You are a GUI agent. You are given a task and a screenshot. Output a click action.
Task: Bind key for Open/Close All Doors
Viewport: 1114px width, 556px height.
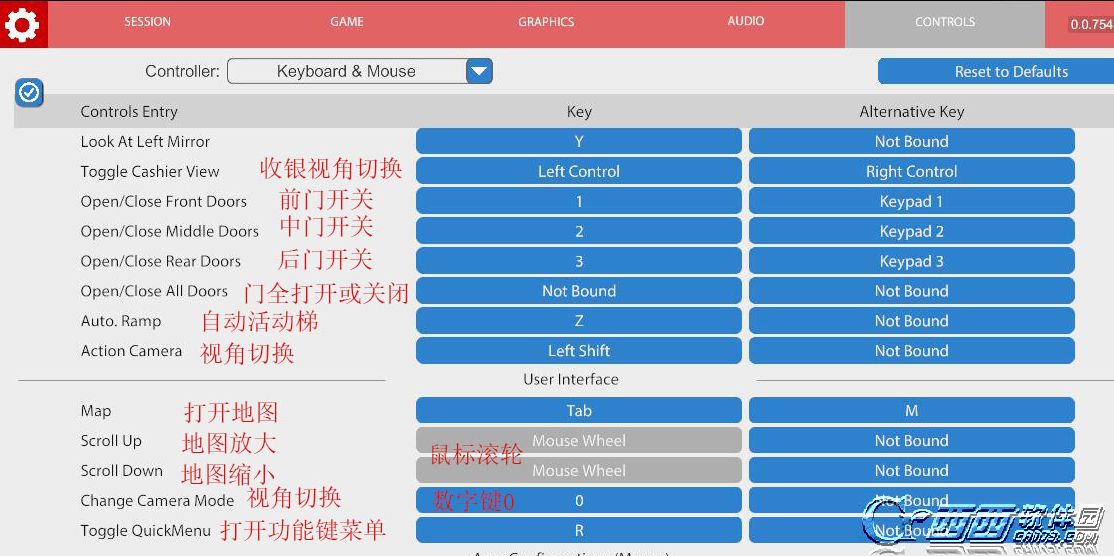tap(578, 290)
